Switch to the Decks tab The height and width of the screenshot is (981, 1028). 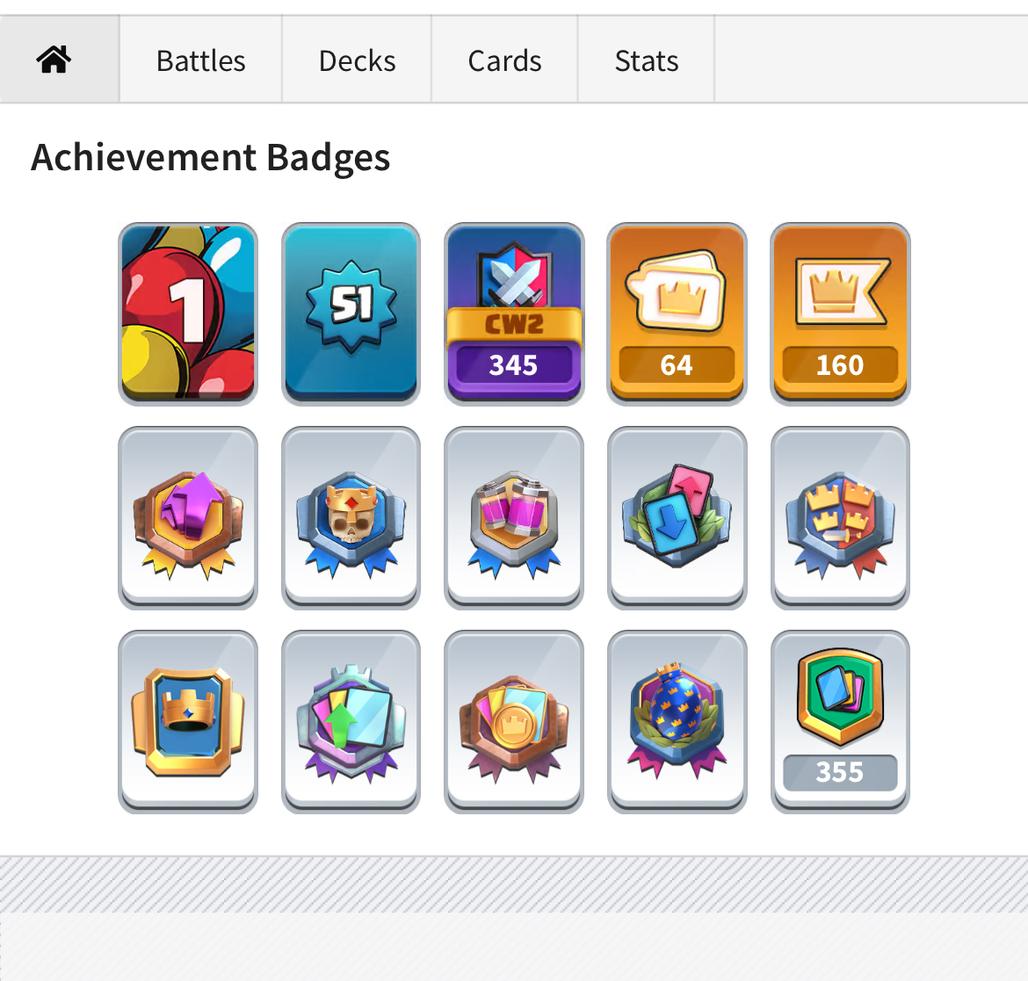click(x=357, y=60)
